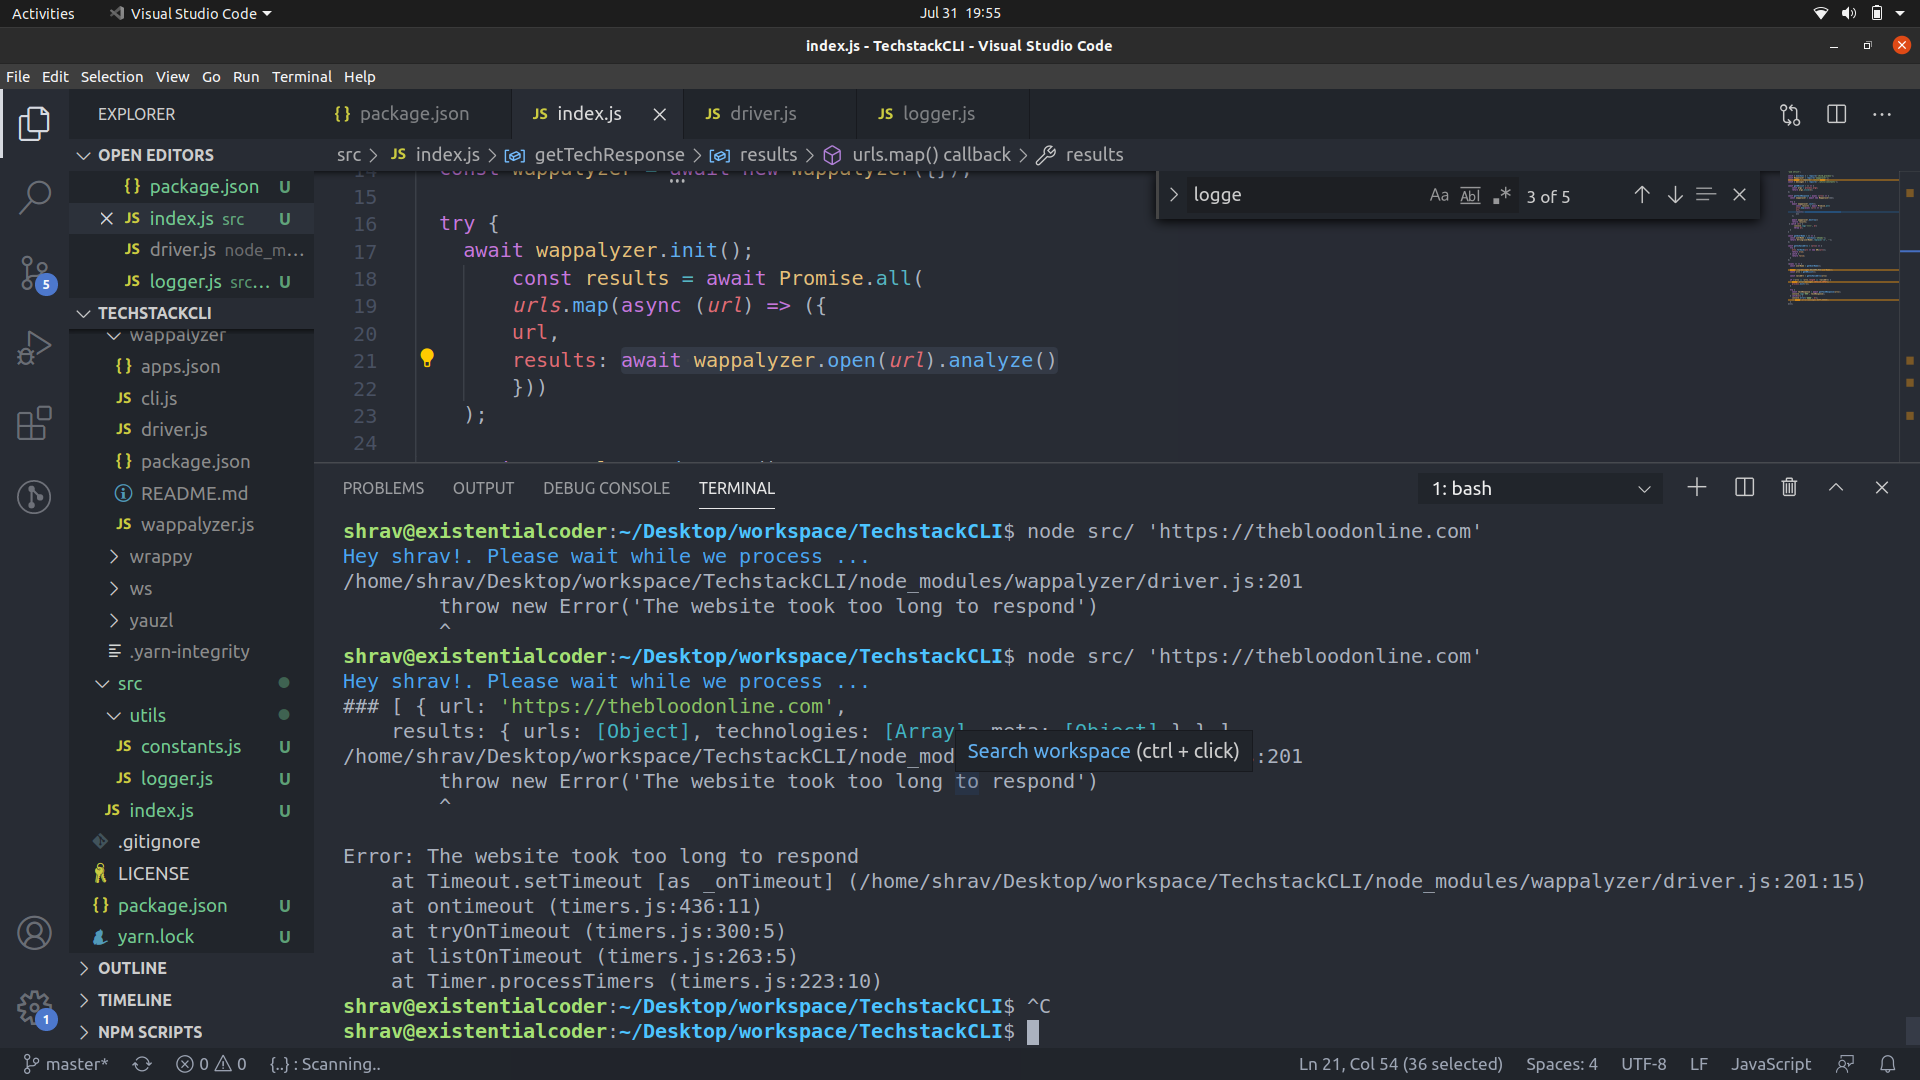Maximize the panel size with caret icon
1920x1080 pixels.
tap(1836, 488)
